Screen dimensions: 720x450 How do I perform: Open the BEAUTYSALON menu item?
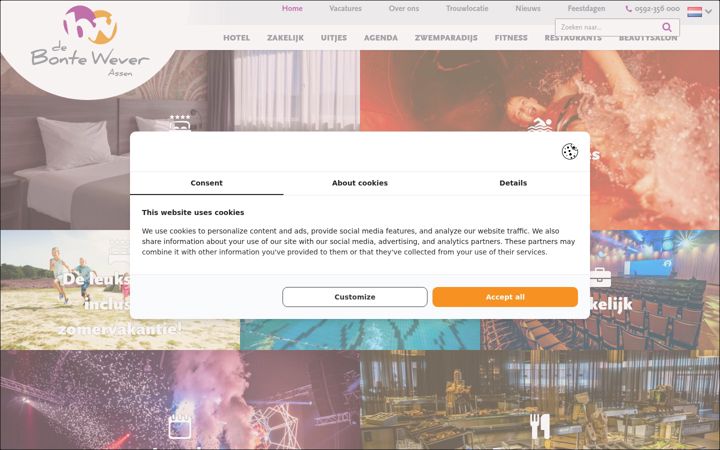coord(648,38)
